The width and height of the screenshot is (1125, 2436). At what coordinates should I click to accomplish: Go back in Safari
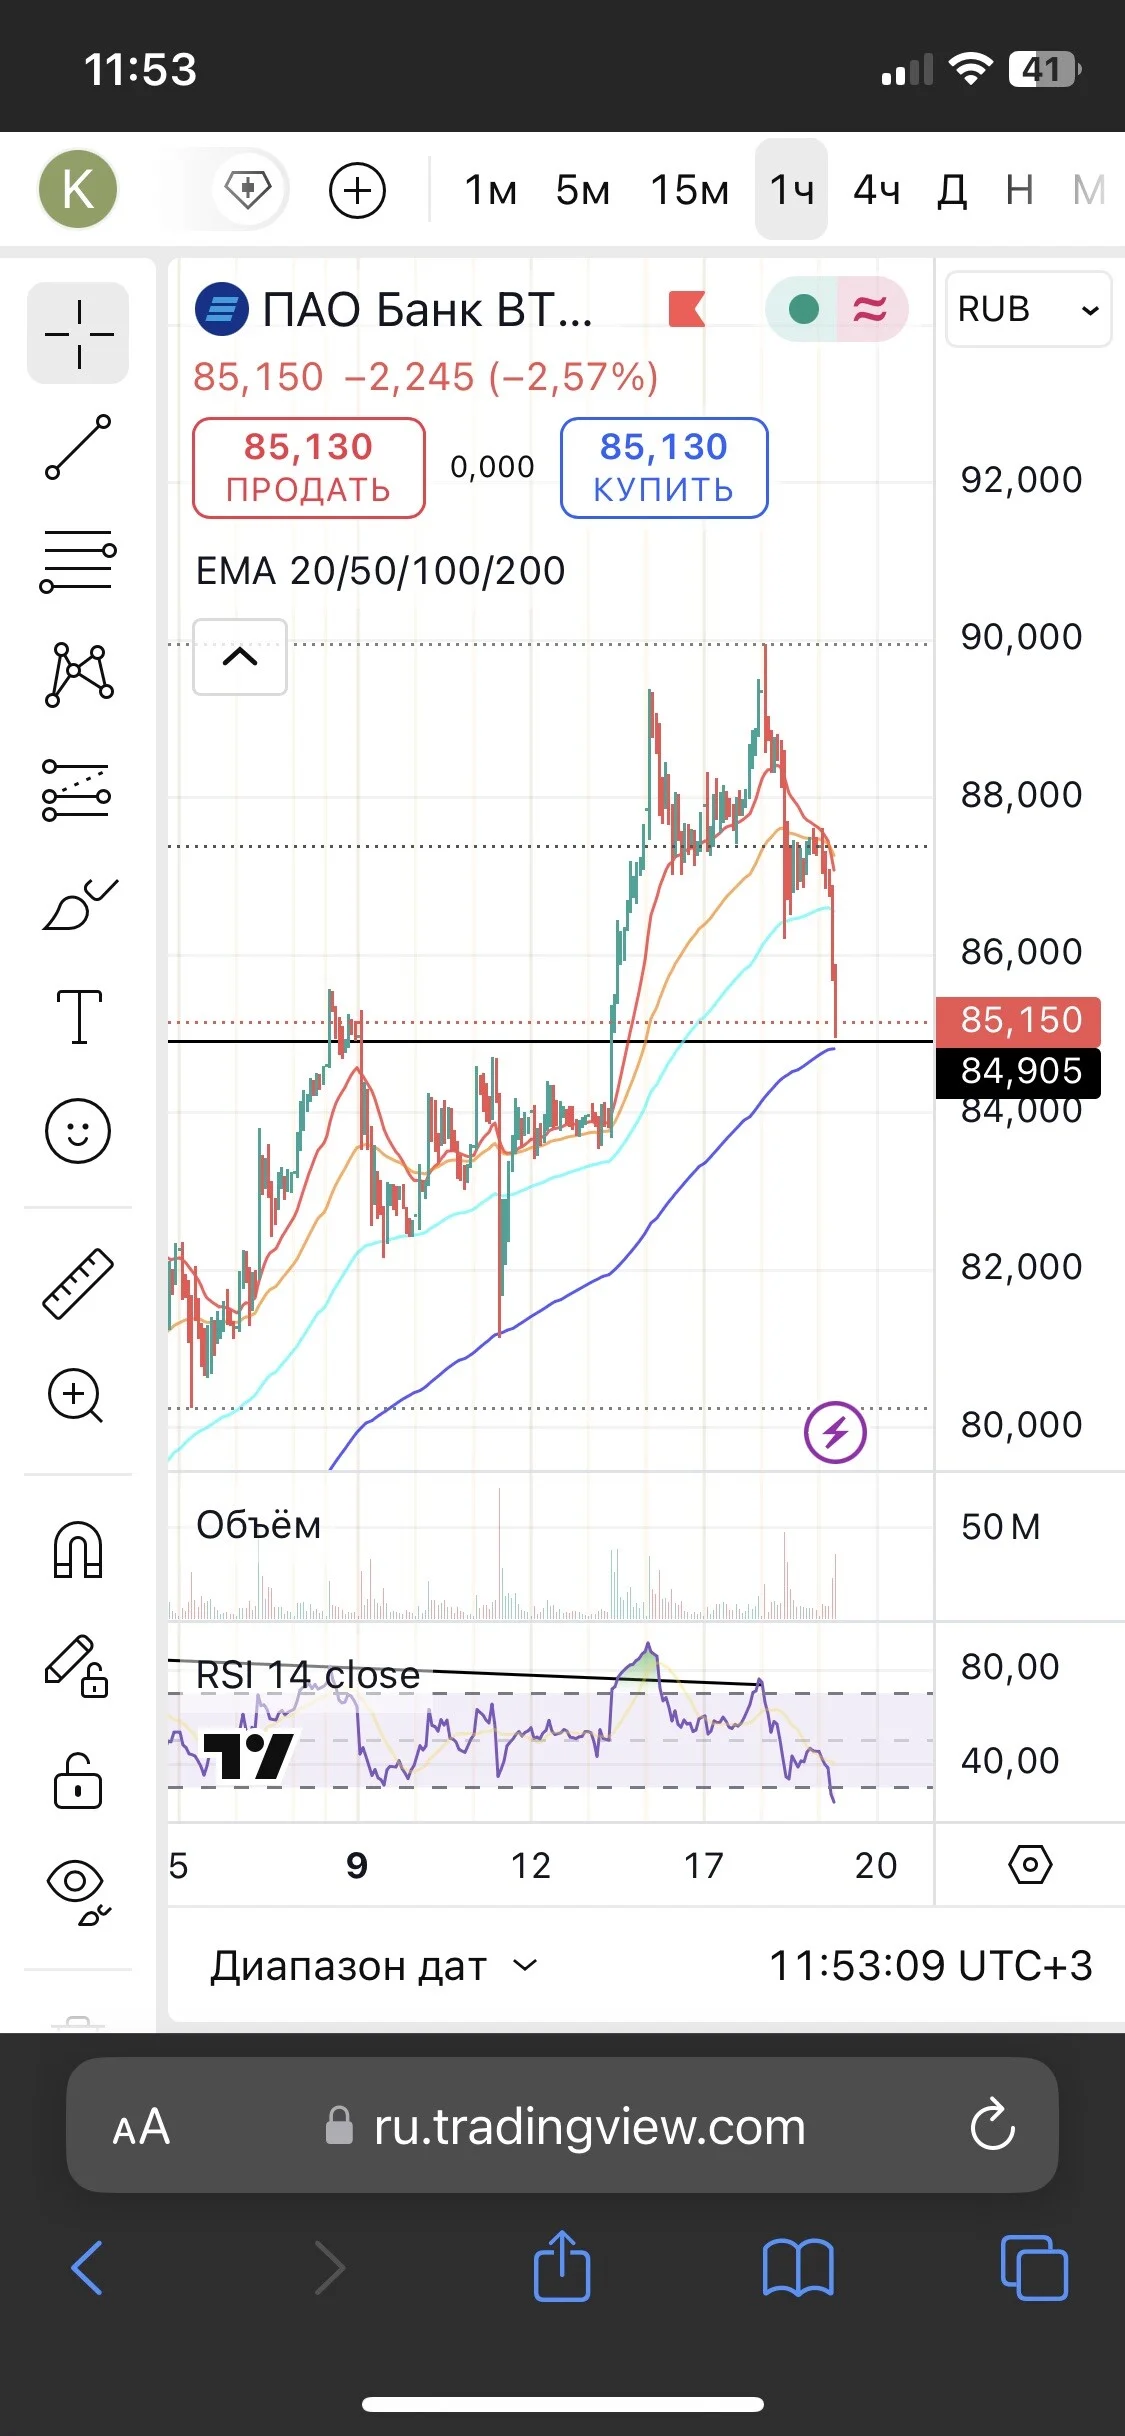pyautogui.click(x=87, y=2267)
